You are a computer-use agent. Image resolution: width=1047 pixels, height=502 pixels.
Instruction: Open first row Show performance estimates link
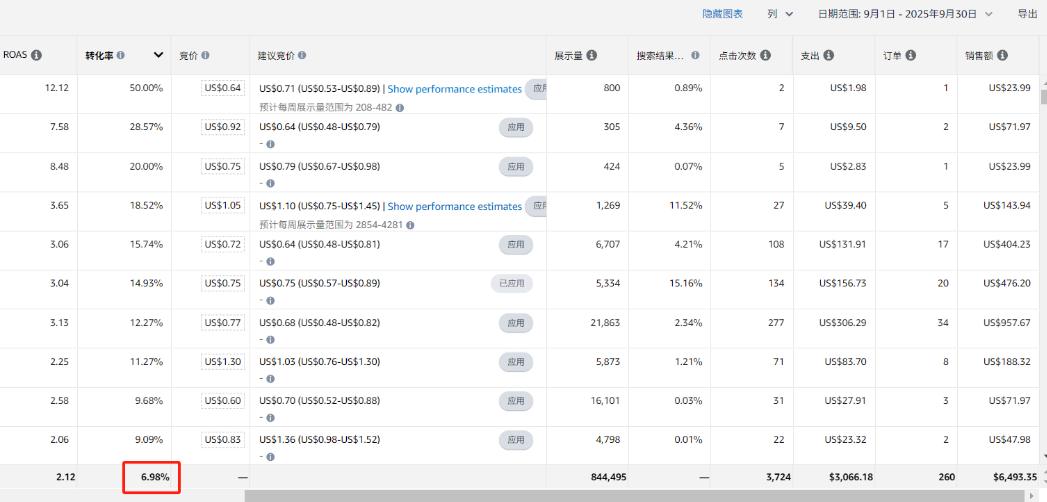coord(454,89)
